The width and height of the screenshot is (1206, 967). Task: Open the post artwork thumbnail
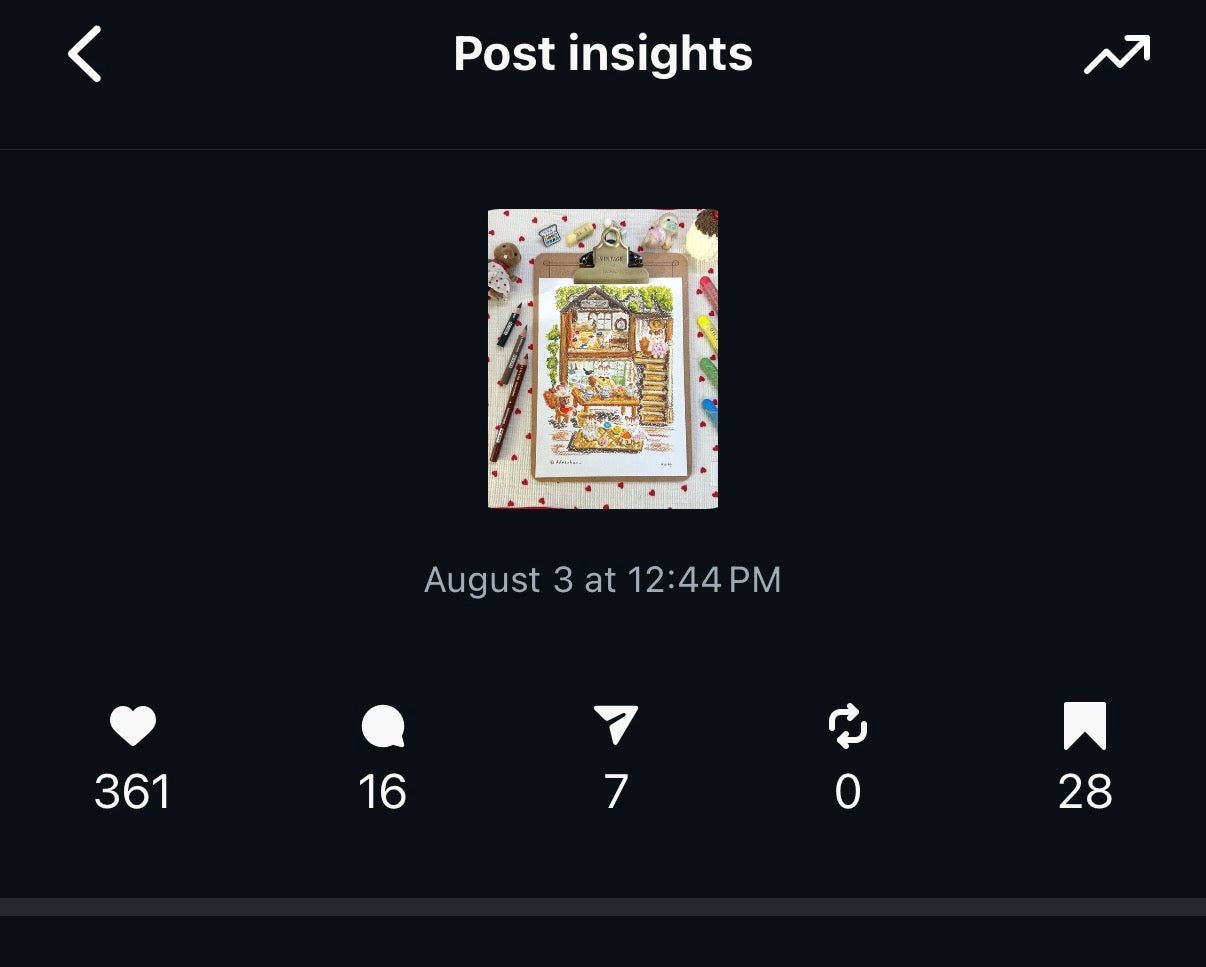point(603,358)
